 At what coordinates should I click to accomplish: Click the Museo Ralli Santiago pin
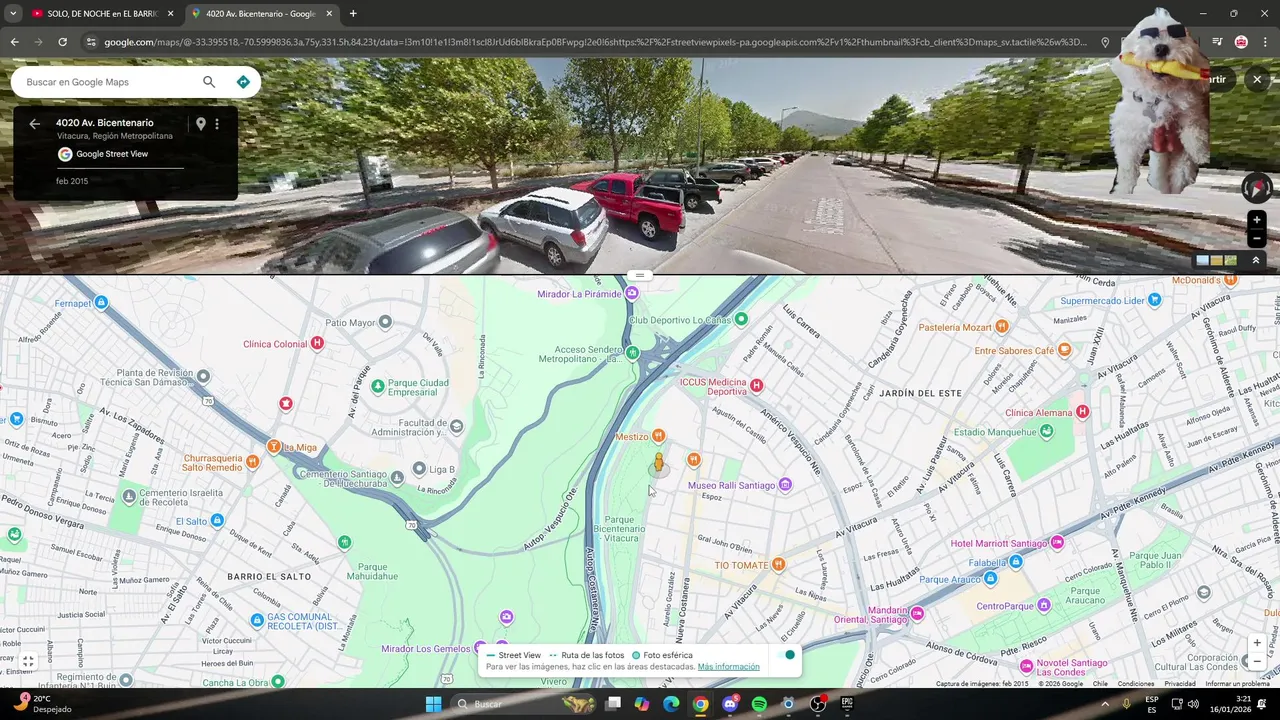pos(785,485)
